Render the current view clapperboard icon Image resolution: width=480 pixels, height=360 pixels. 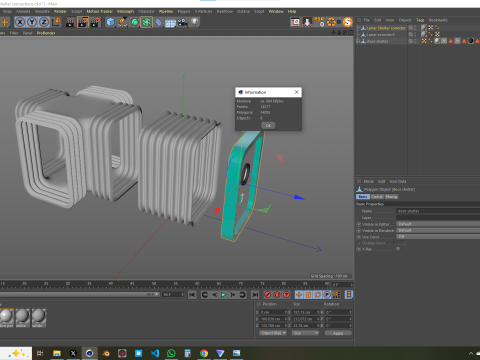(x=71, y=22)
